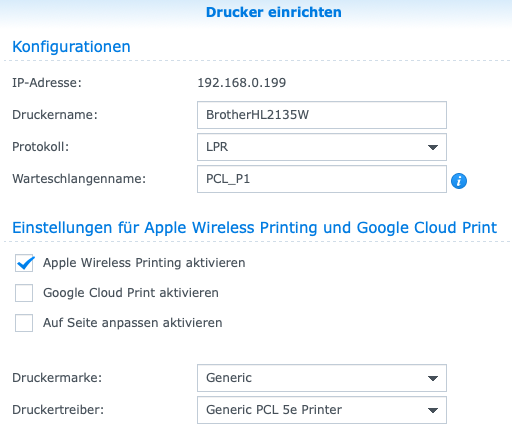Enable Google Cloud Print aktivieren checkbox
The image size is (512, 440).
24,293
